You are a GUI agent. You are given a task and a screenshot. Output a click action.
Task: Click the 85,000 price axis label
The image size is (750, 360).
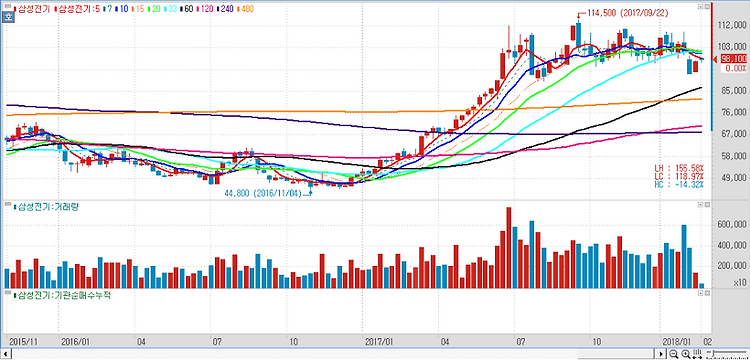733,91
